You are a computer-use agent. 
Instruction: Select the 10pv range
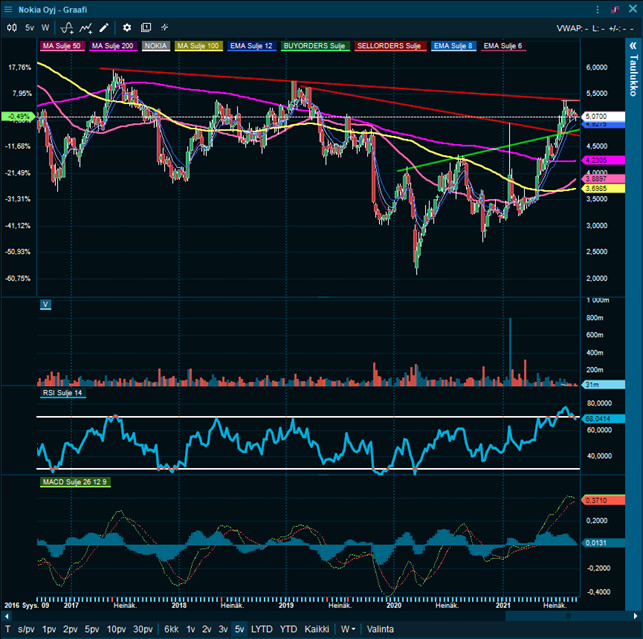click(x=116, y=629)
